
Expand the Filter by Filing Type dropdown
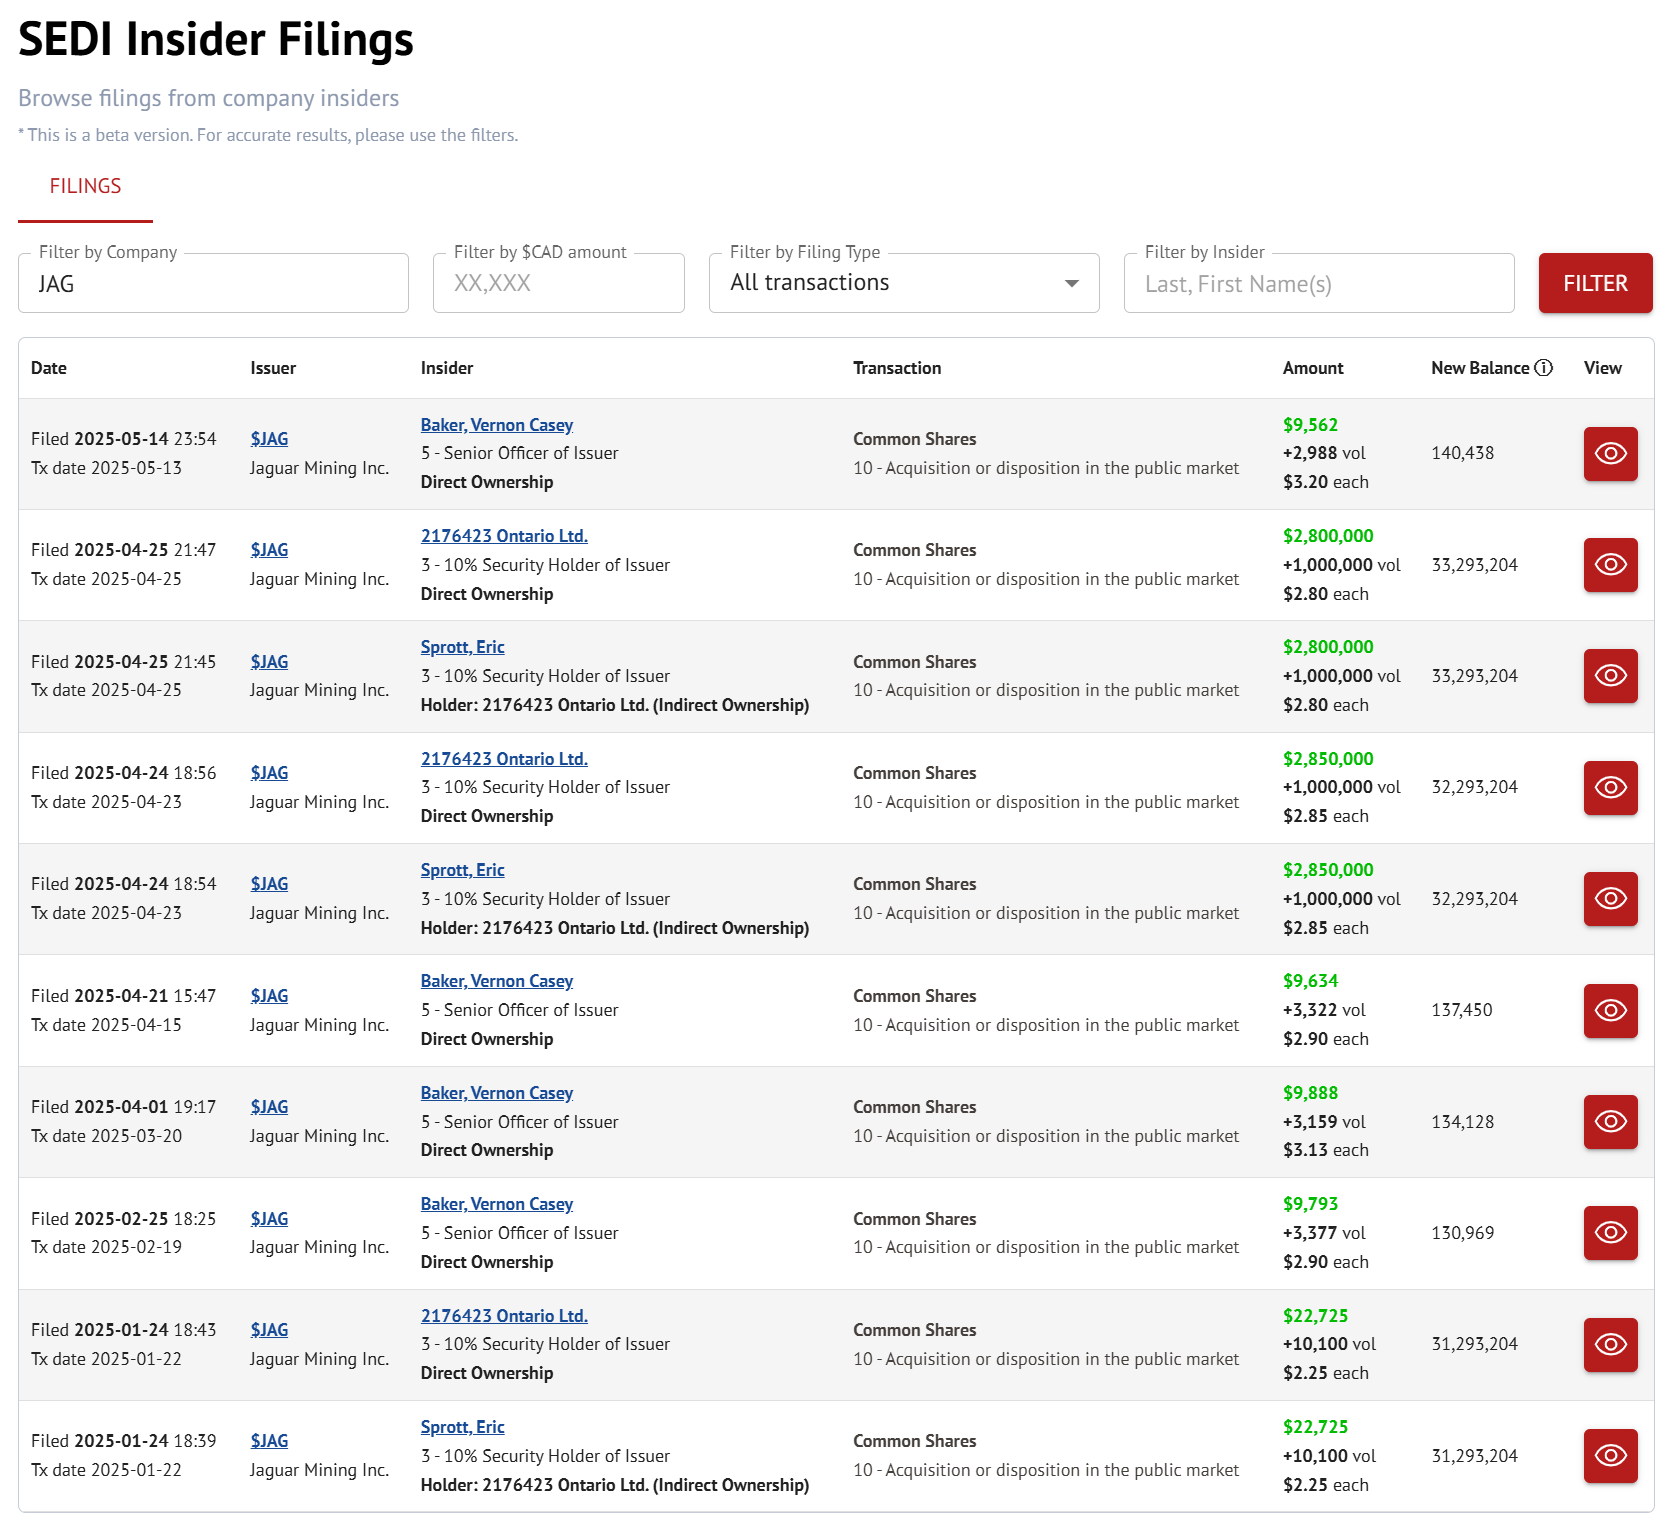[903, 283]
